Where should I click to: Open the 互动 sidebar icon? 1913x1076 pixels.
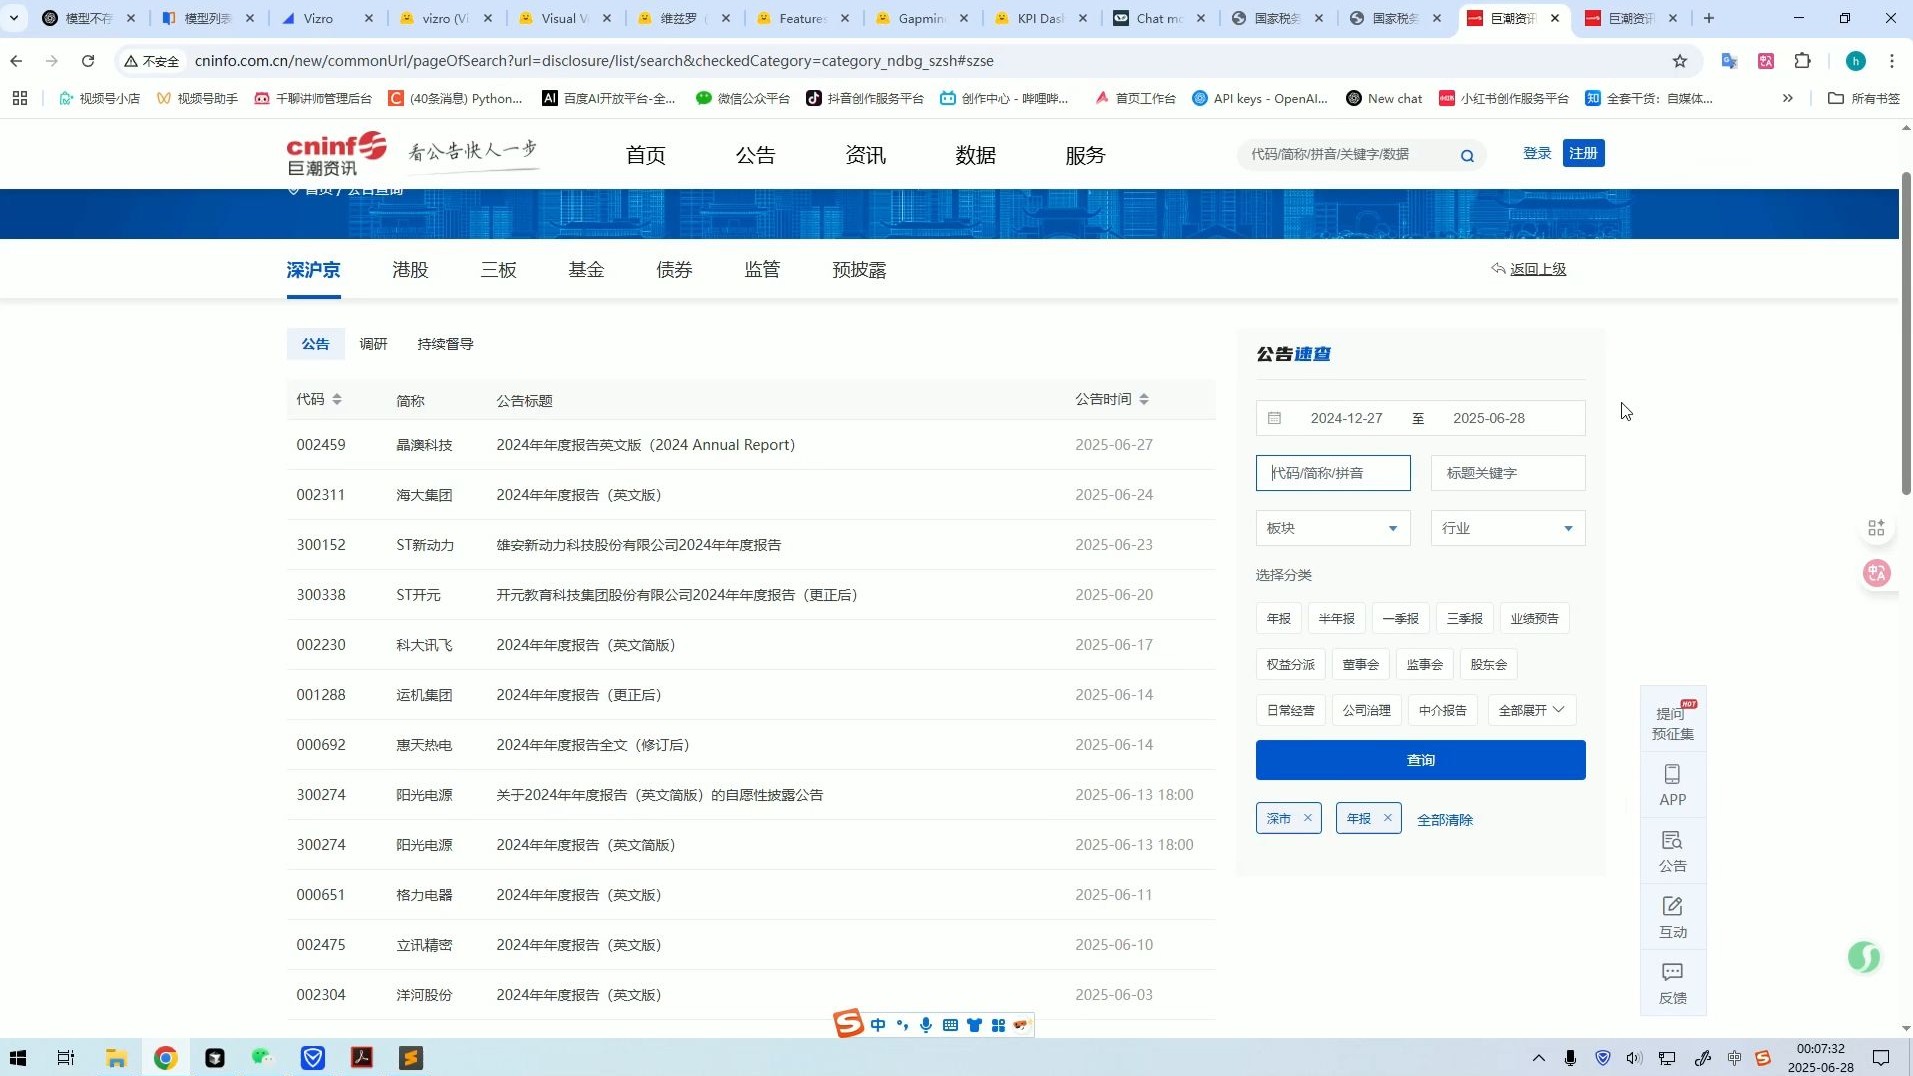[1673, 918]
